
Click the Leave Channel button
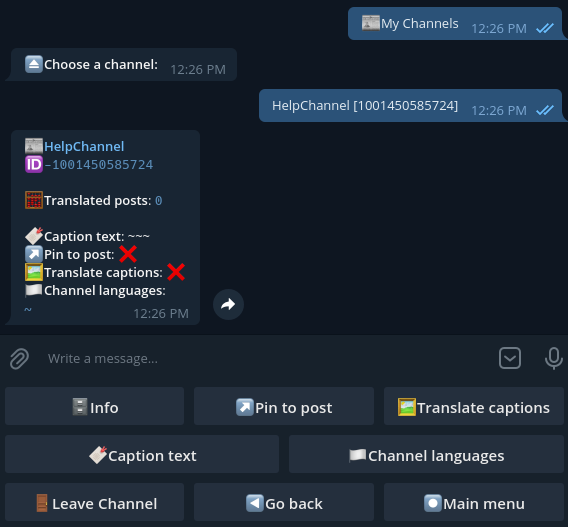point(95,502)
